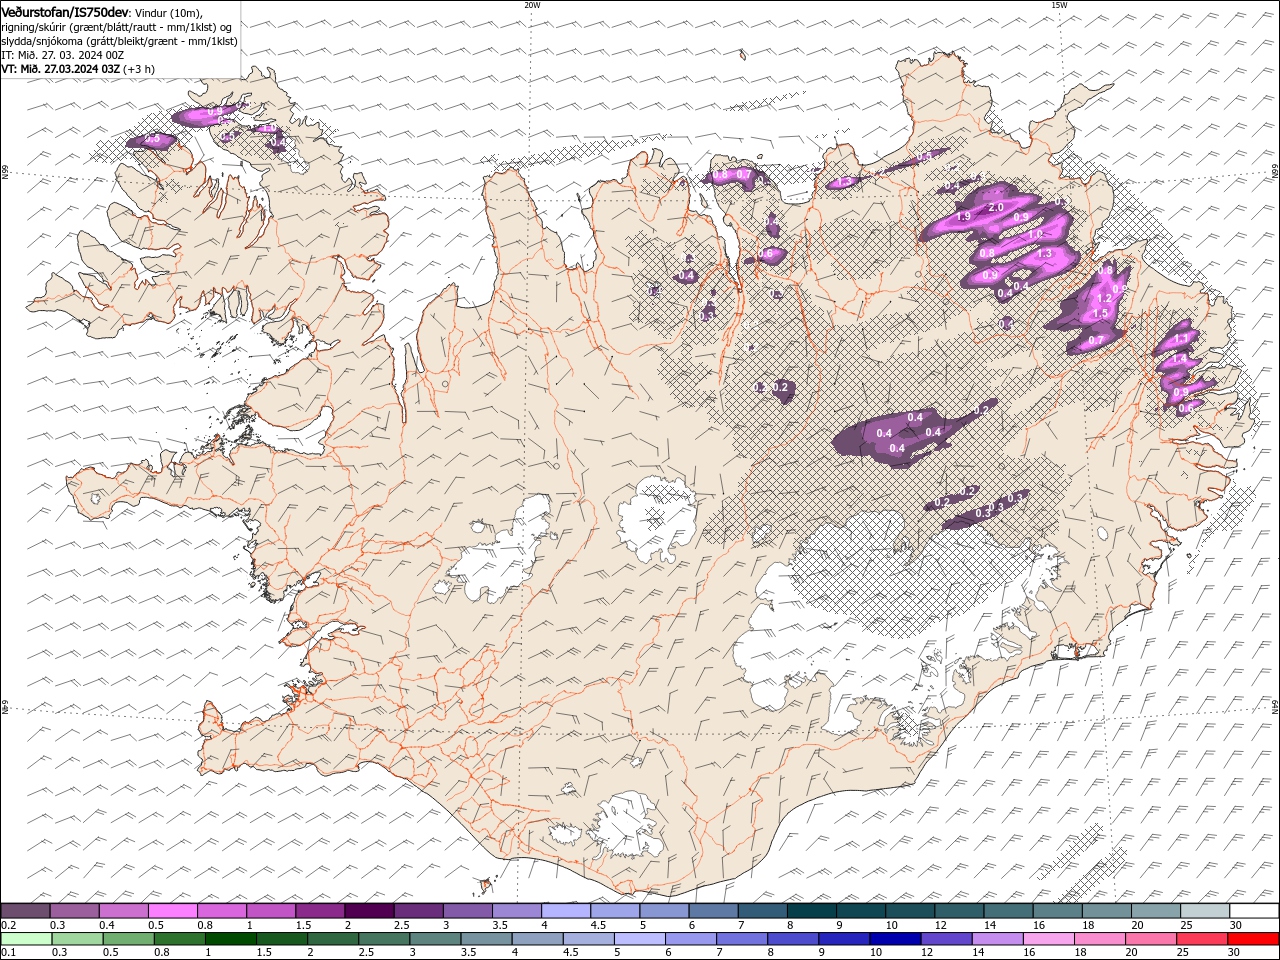Click the deep blue rain swatch between 10 and 12
This screenshot has height=960, width=1280.
click(x=894, y=939)
